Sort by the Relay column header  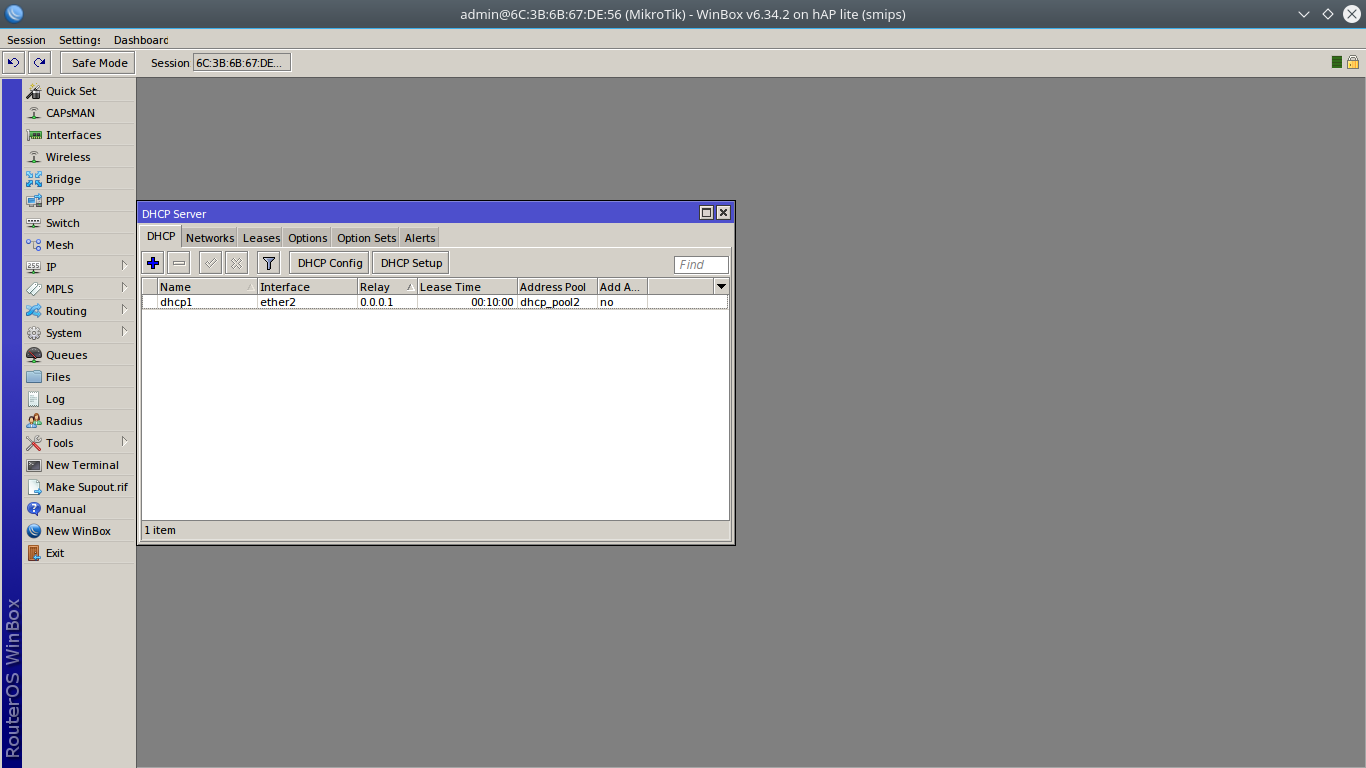[387, 287]
